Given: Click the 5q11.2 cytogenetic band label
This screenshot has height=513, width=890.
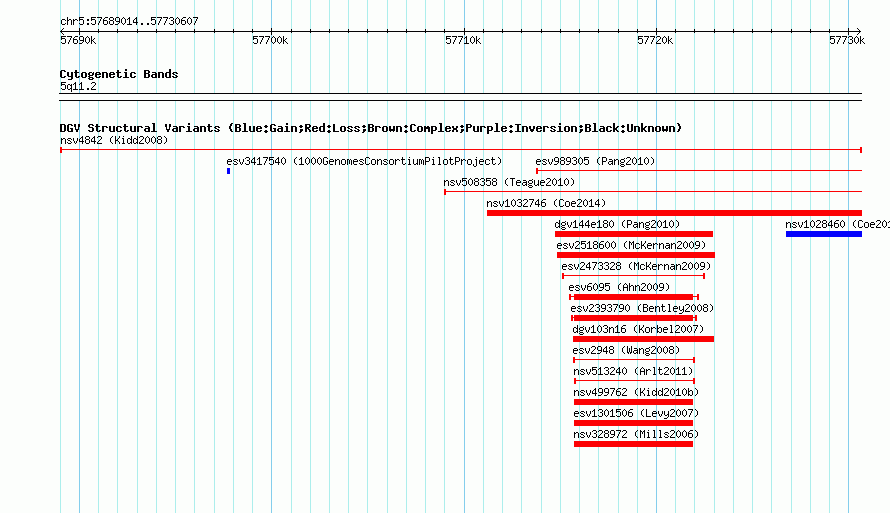Looking at the screenshot, I should (x=78, y=86).
